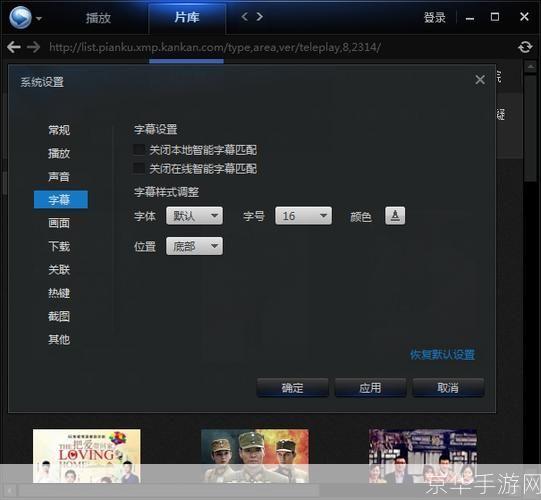The height and width of the screenshot is (500, 541).
Task: Click 恢复默认设置 link
Action: pyautogui.click(x=443, y=354)
